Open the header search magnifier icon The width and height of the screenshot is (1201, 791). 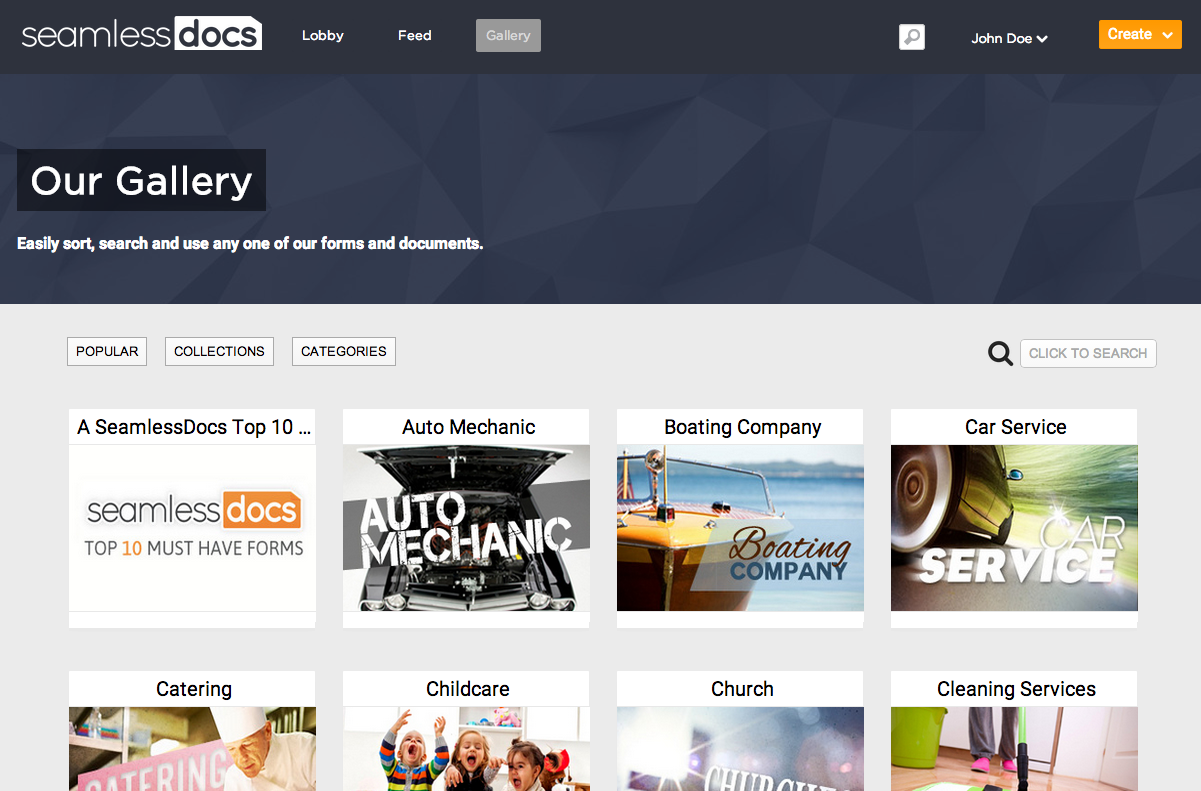point(912,37)
